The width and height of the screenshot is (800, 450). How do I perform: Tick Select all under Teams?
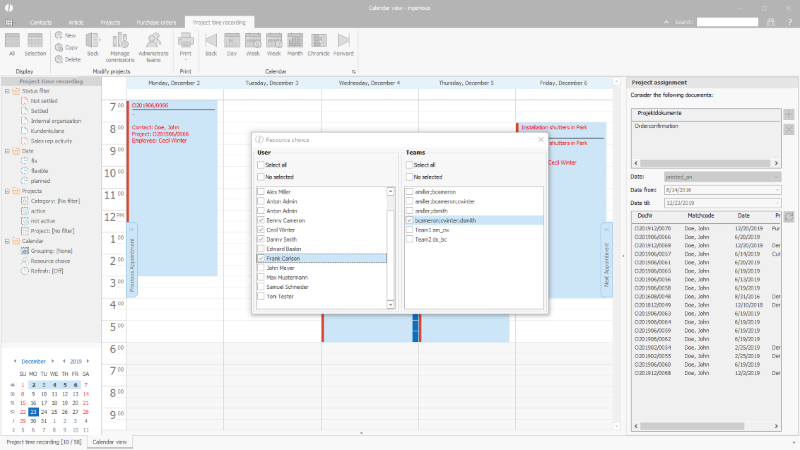click(x=409, y=165)
